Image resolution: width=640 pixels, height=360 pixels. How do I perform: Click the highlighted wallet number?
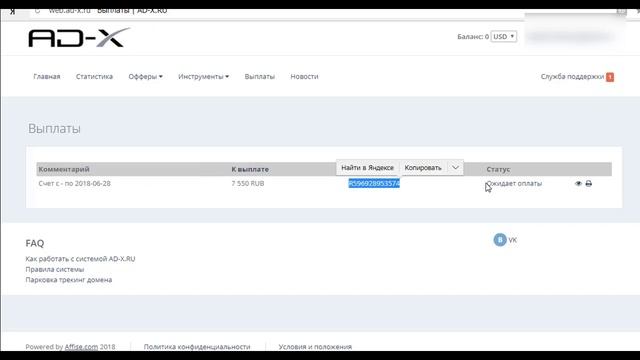(x=374, y=184)
